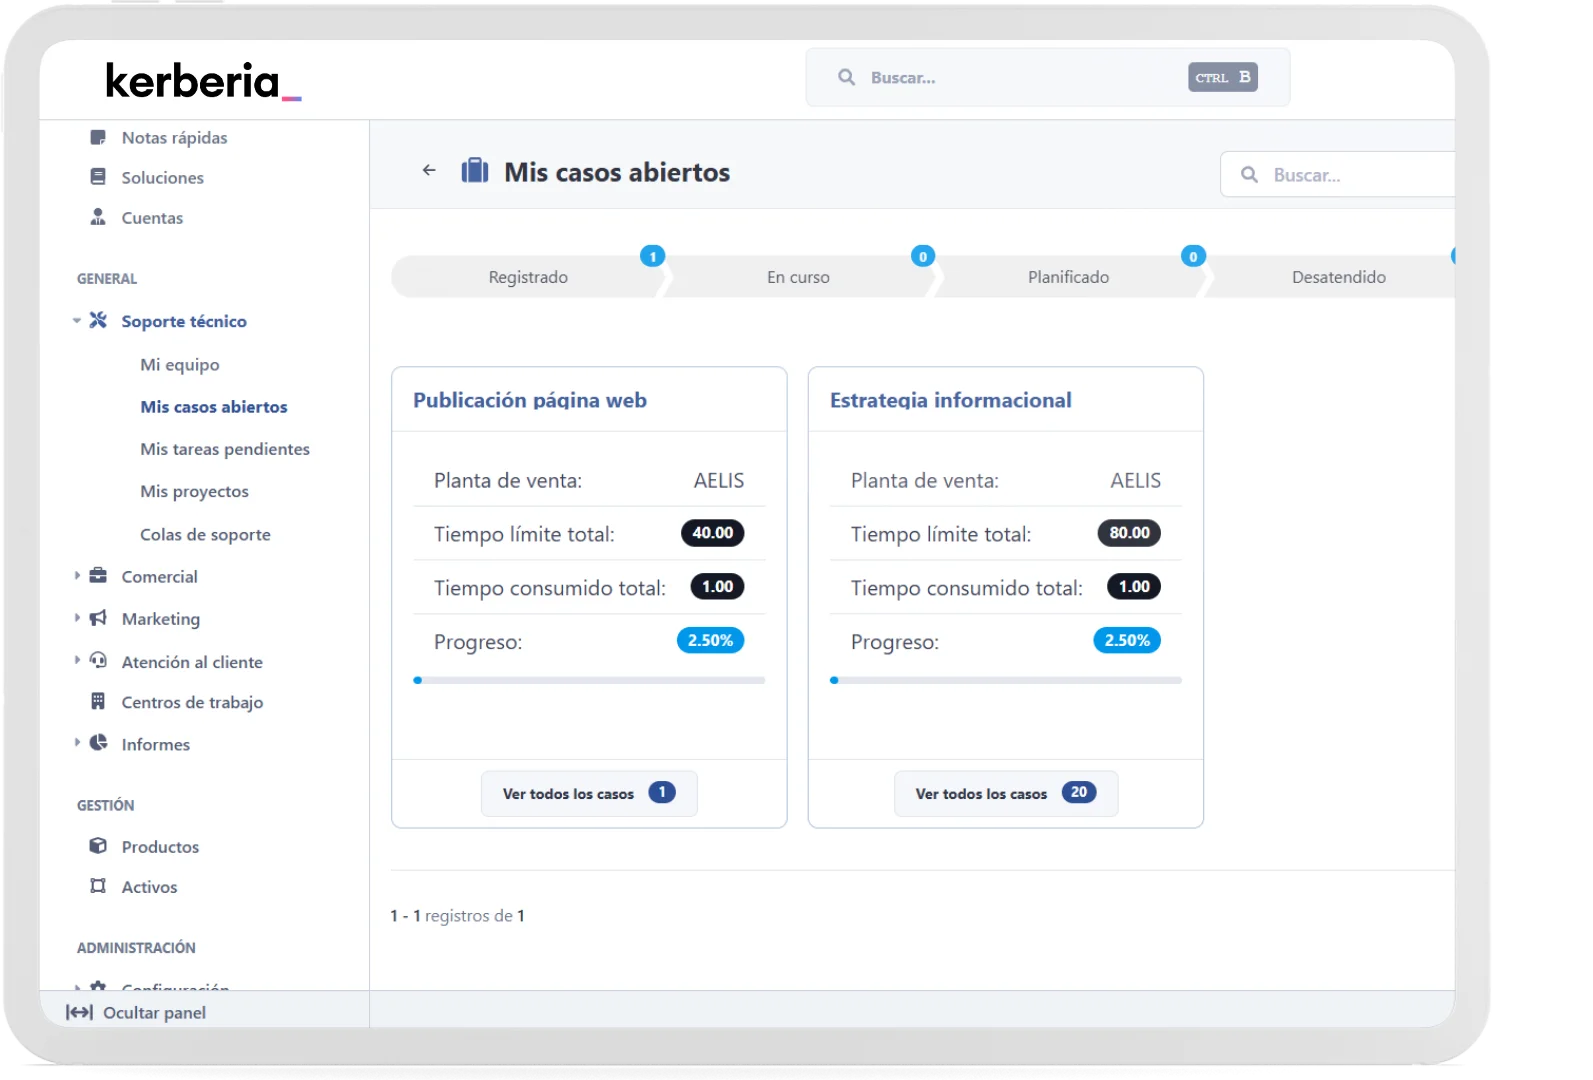Click the Activos asset icon
This screenshot has height=1080, width=1593.
pyautogui.click(x=98, y=886)
